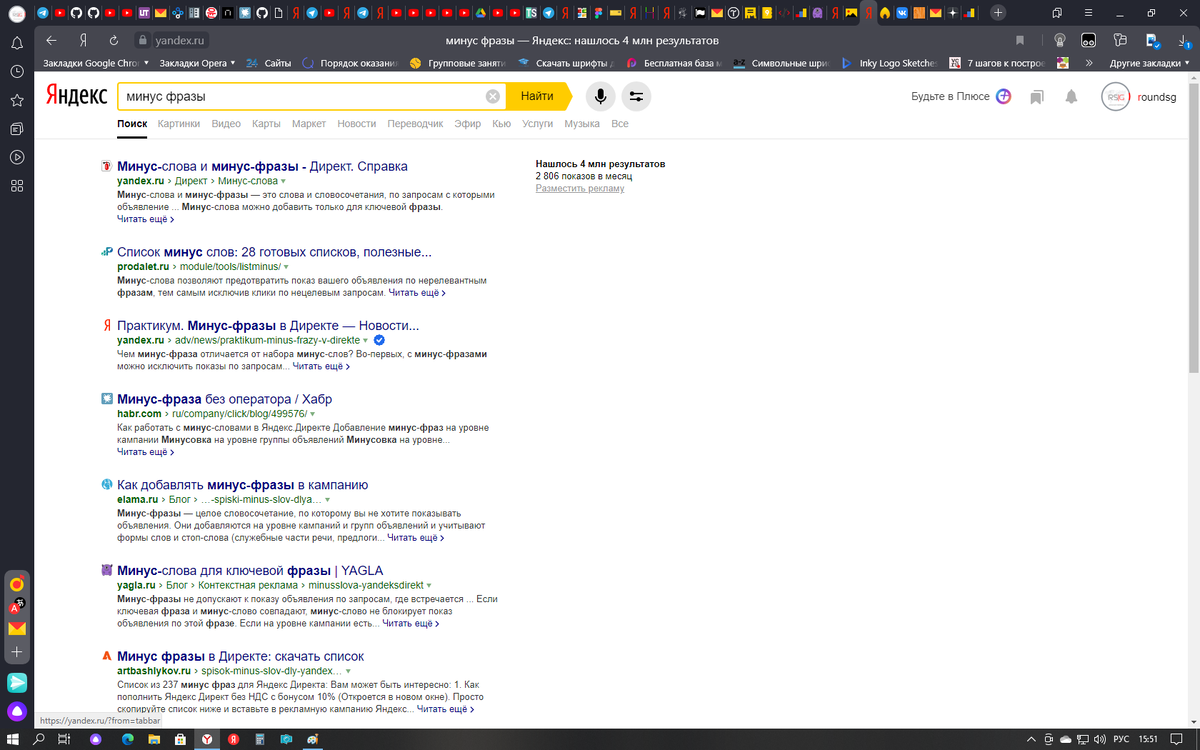Image resolution: width=1200 pixels, height=750 pixels.
Task: Switch to Видео search tab
Action: (x=226, y=124)
